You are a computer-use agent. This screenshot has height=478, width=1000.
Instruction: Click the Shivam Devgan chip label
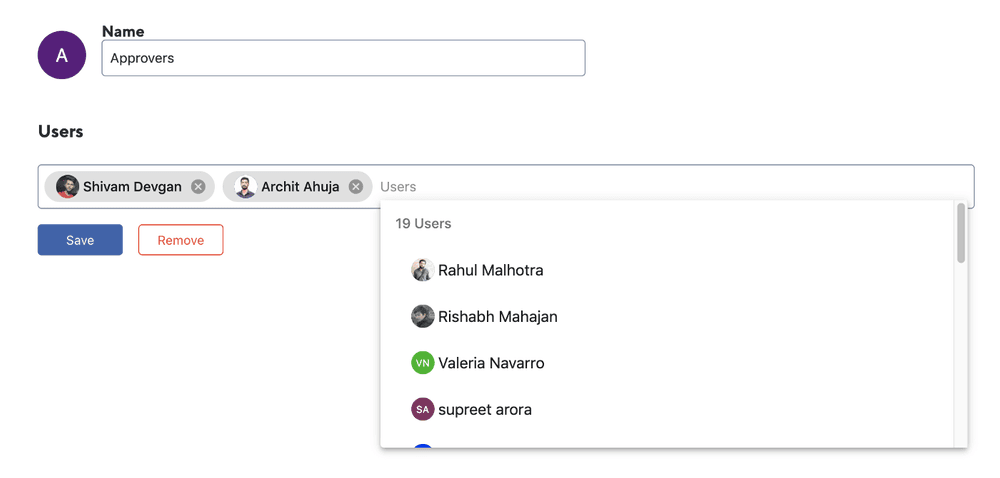click(x=132, y=187)
